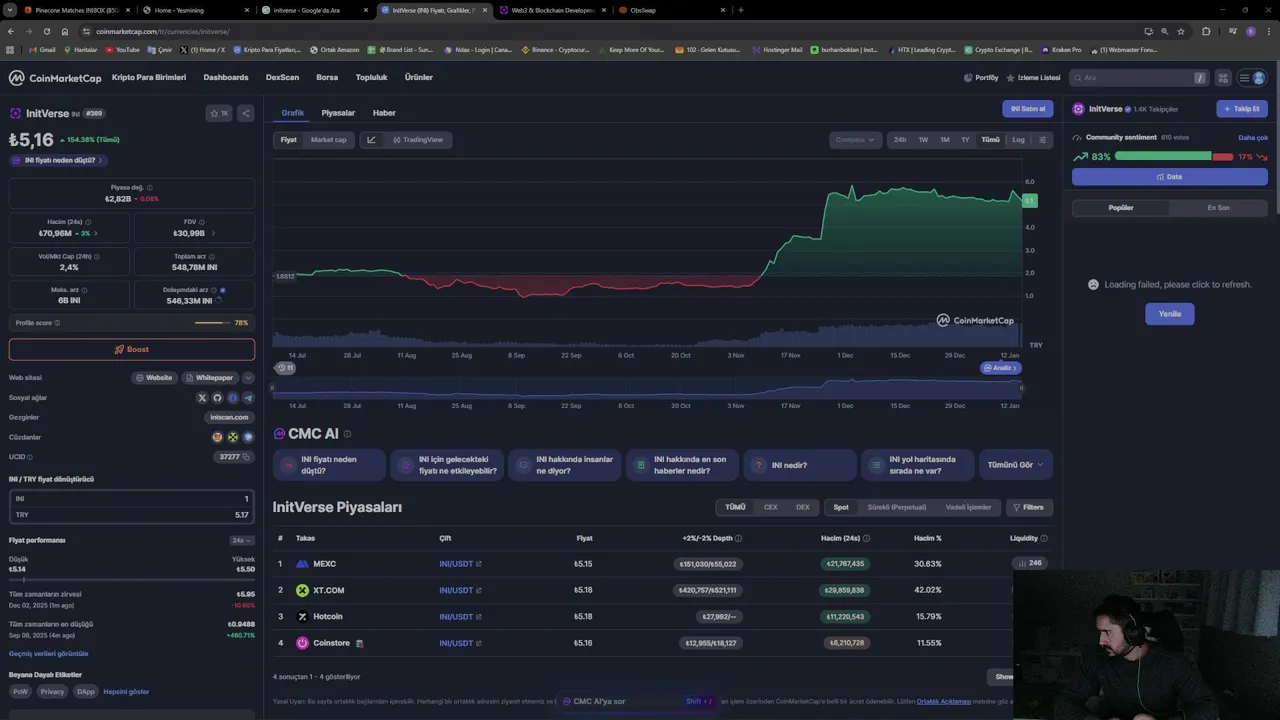The height and width of the screenshot is (720, 1280).
Task: Expand 'INI fiyatı neden düştü?' pill
Action: pyautogui.click(x=59, y=160)
